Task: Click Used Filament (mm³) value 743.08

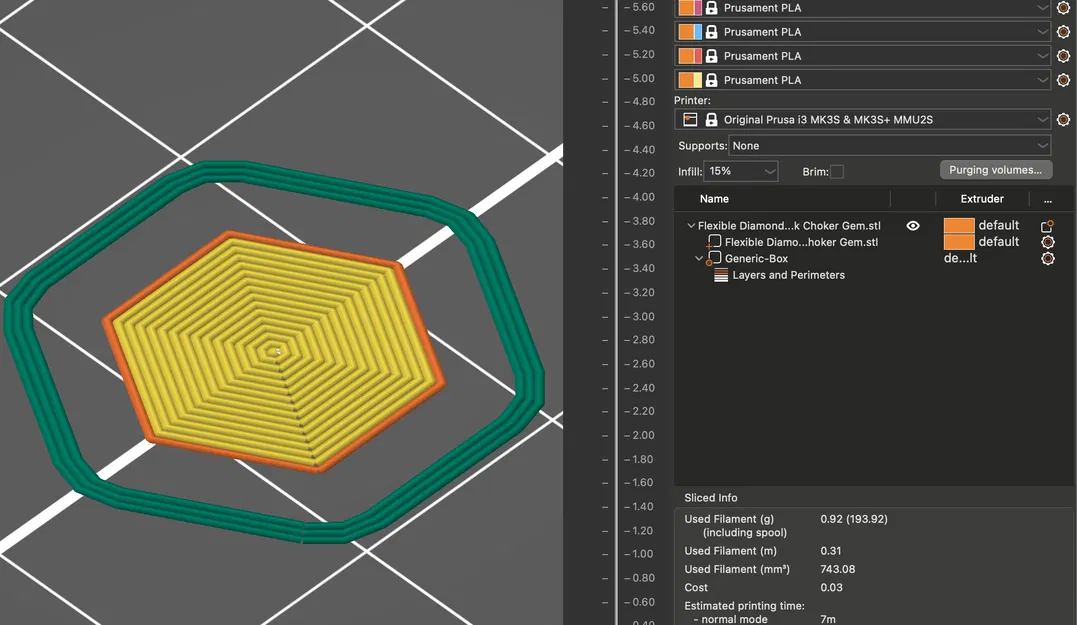Action: click(x=837, y=569)
